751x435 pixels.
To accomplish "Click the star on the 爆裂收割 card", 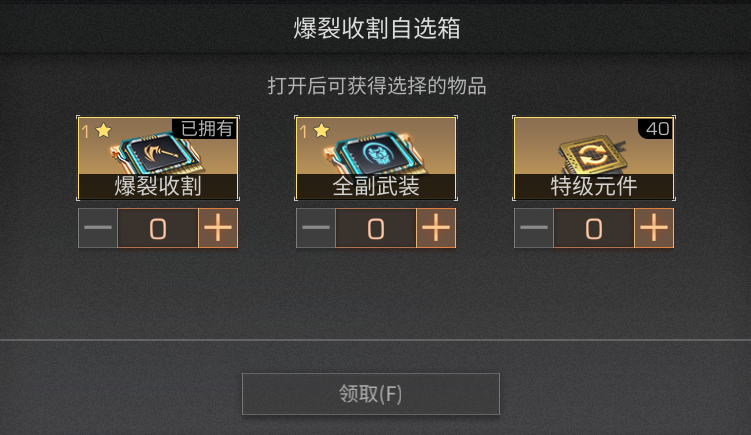I will (103, 130).
